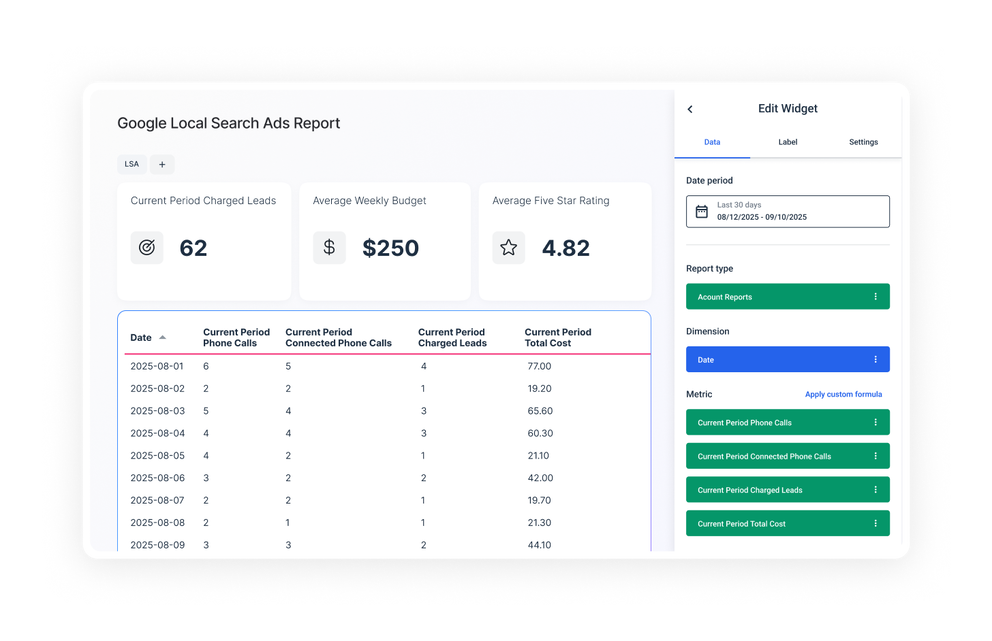The height and width of the screenshot is (641, 992).
Task: Open the kebab menu on Account Reports
Action: tap(878, 296)
